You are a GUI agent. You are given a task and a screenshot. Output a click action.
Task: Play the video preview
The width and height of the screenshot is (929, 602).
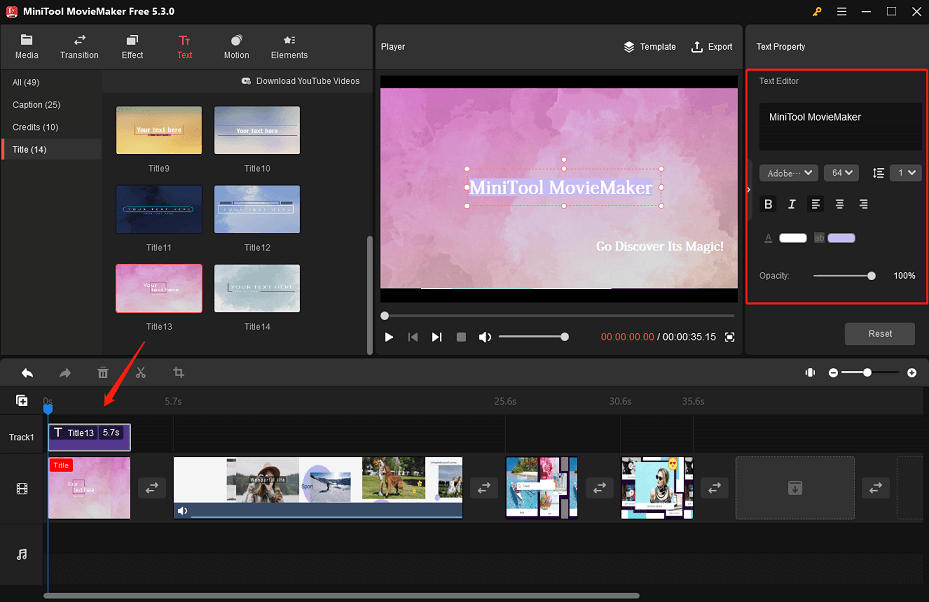click(389, 337)
